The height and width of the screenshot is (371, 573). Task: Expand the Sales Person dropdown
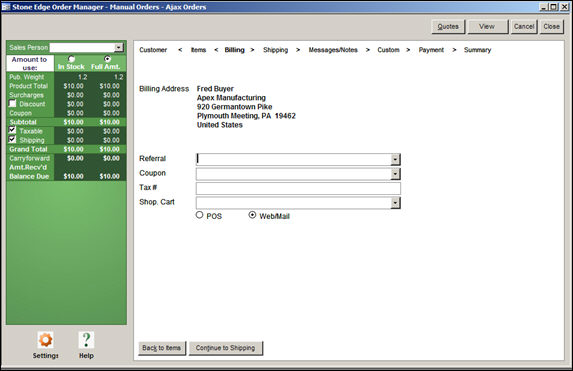tap(119, 48)
